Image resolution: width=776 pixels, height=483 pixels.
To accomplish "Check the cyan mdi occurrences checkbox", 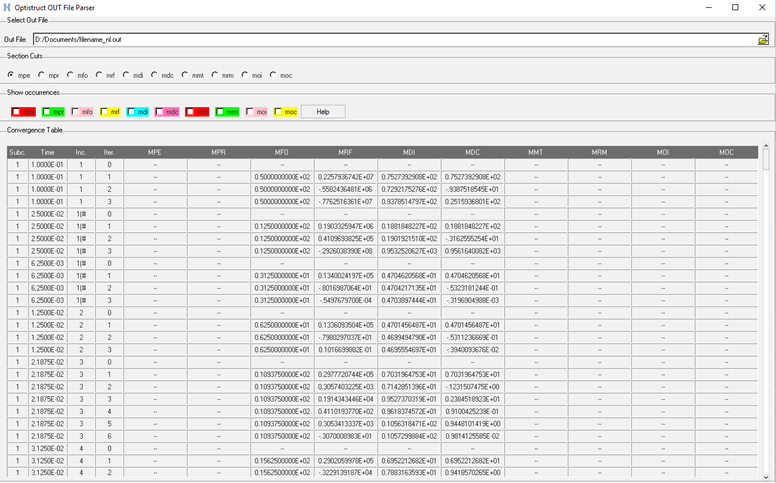I will point(133,111).
